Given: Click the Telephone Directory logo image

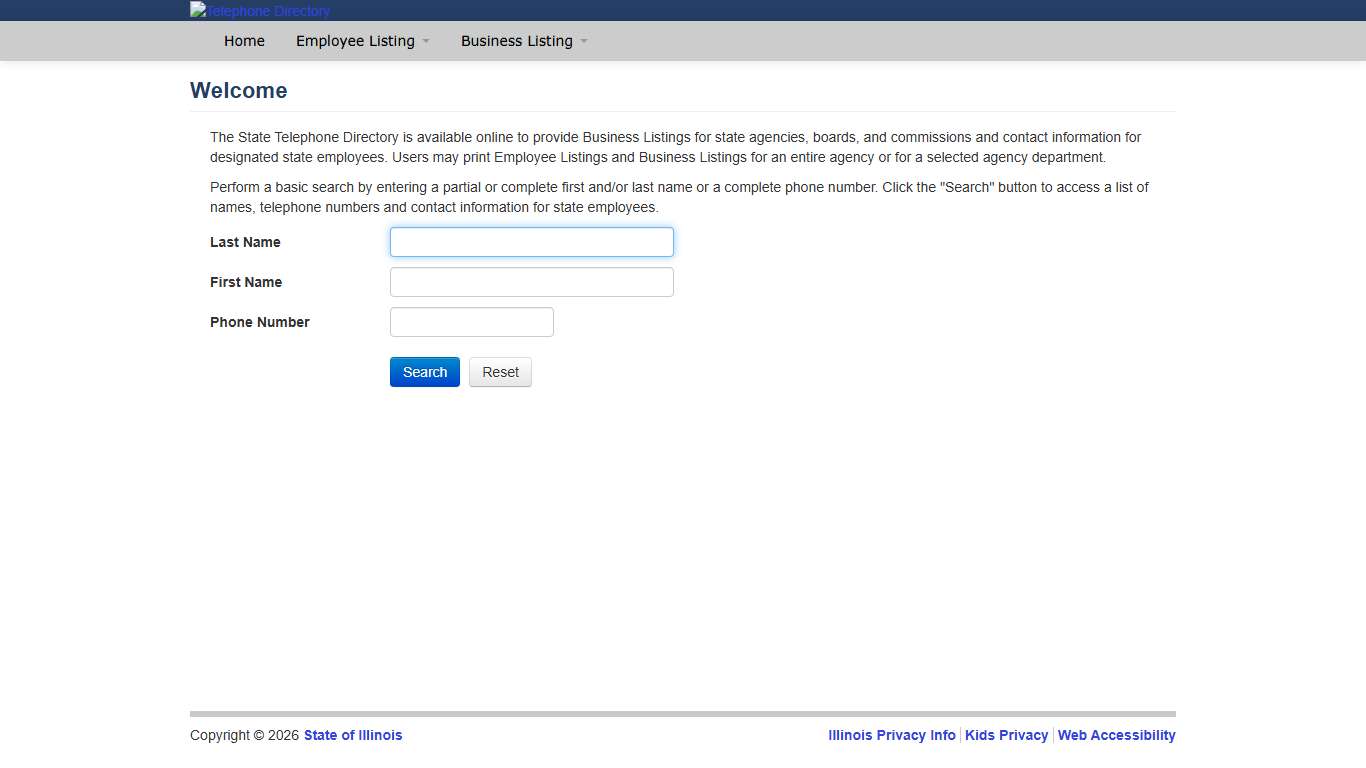Looking at the screenshot, I should [260, 11].
